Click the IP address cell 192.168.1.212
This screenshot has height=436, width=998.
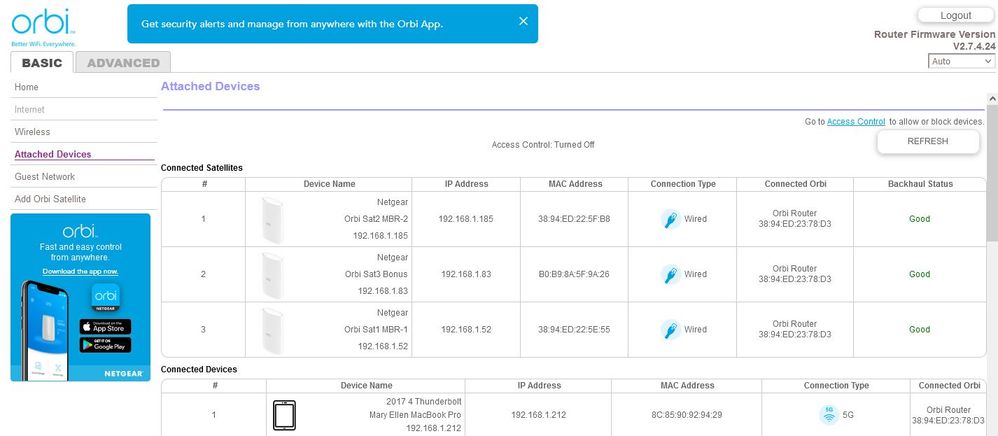[538, 415]
